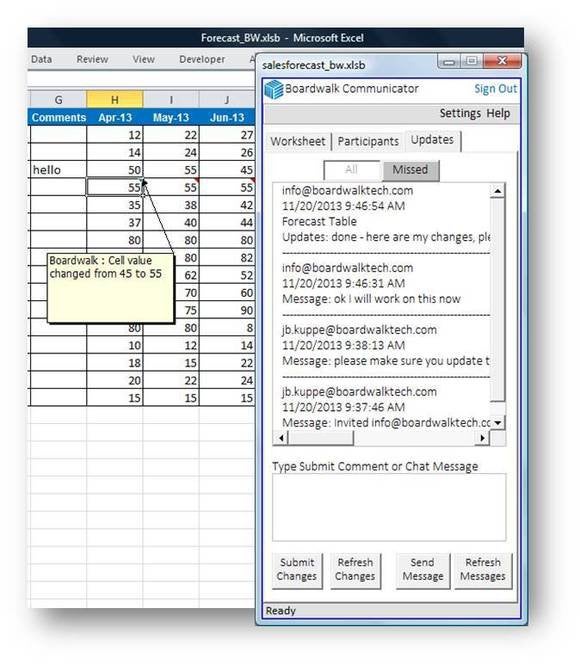Open the Help menu
Viewport: 580px width, 664px height.
point(498,113)
